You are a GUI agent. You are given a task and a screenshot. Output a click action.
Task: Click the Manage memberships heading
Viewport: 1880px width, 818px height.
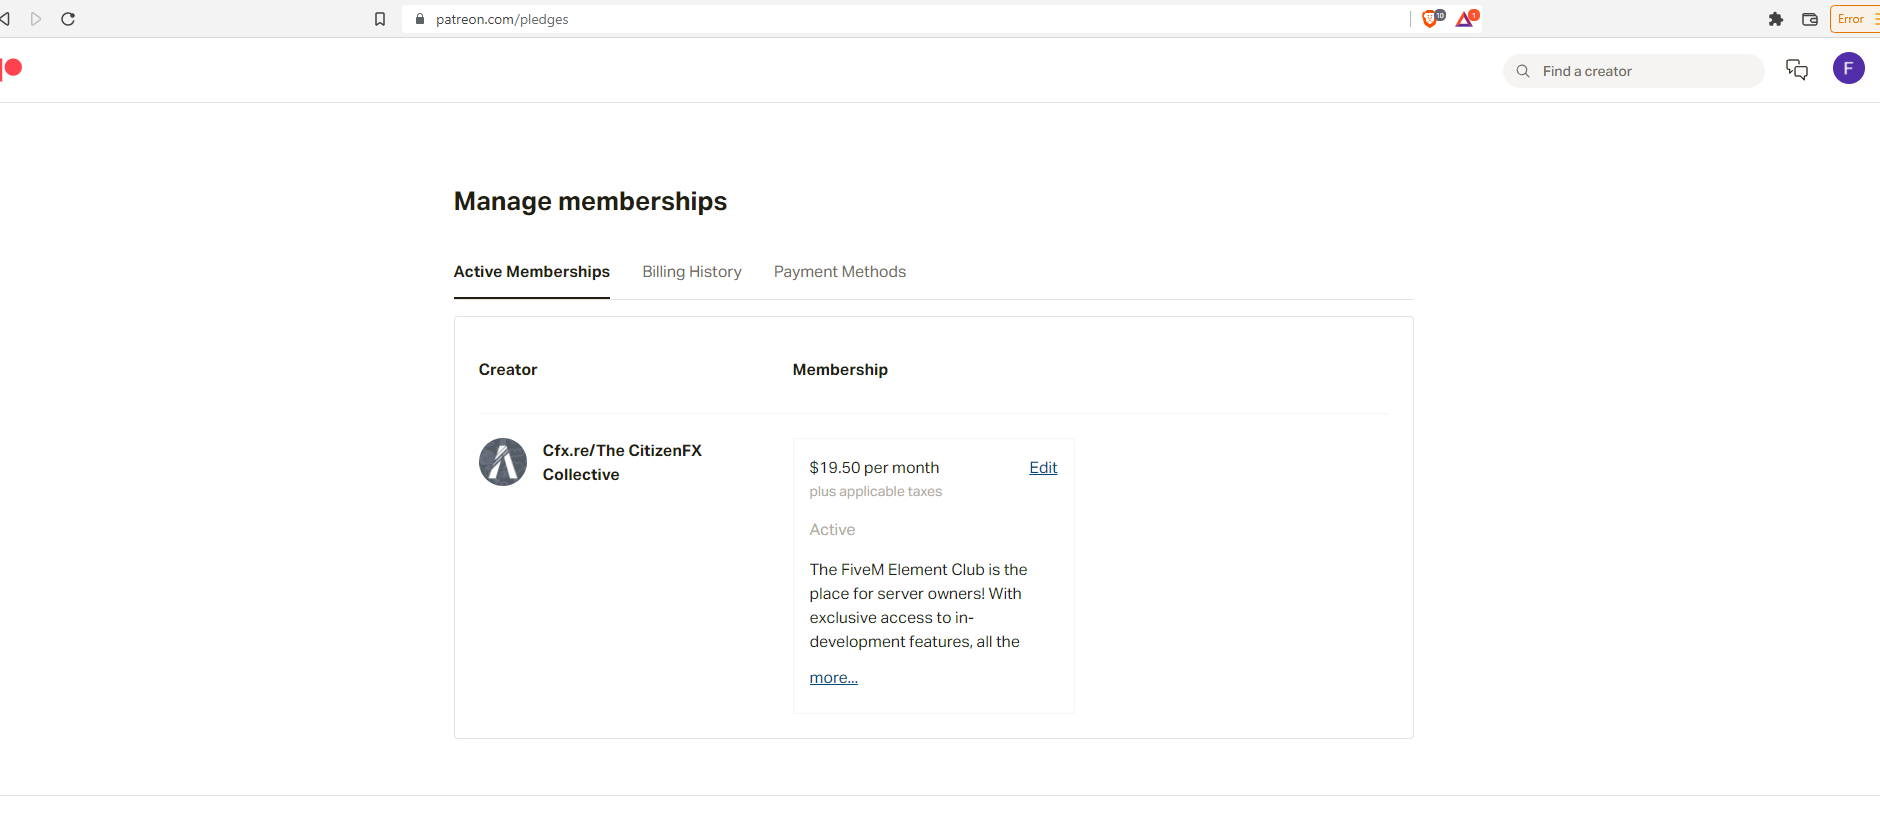pos(591,201)
